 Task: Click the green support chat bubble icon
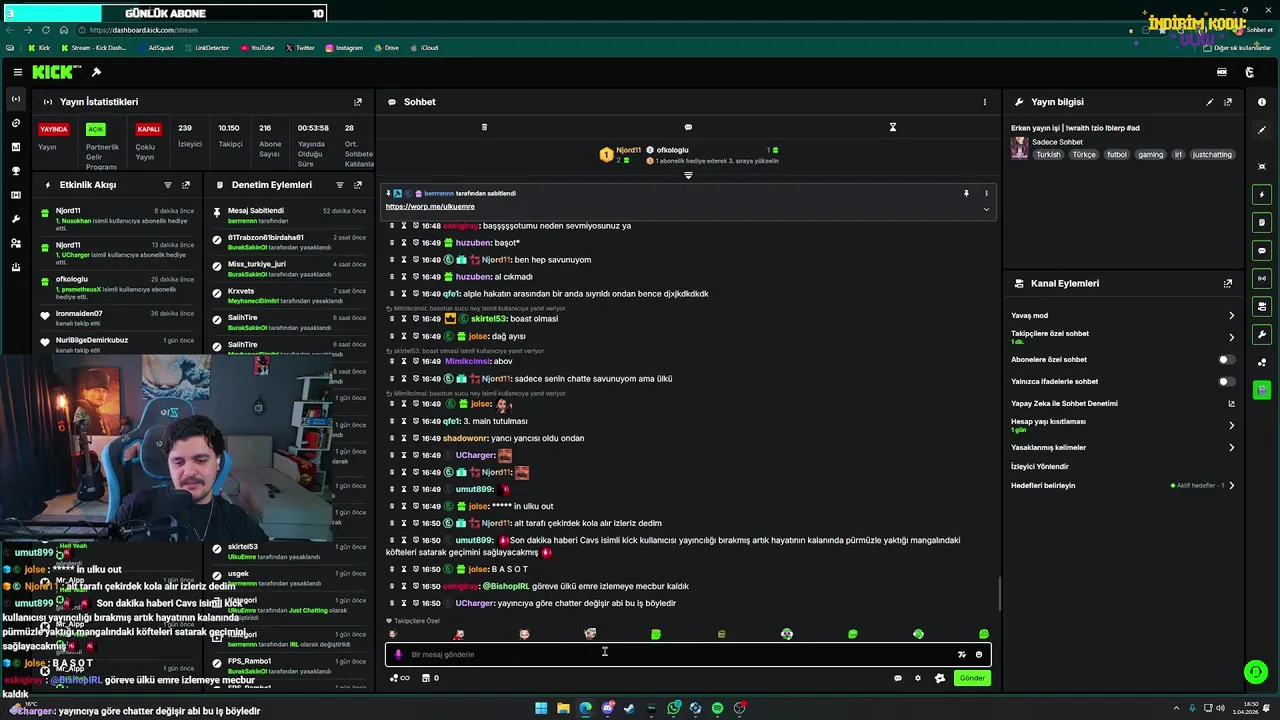click(1256, 672)
